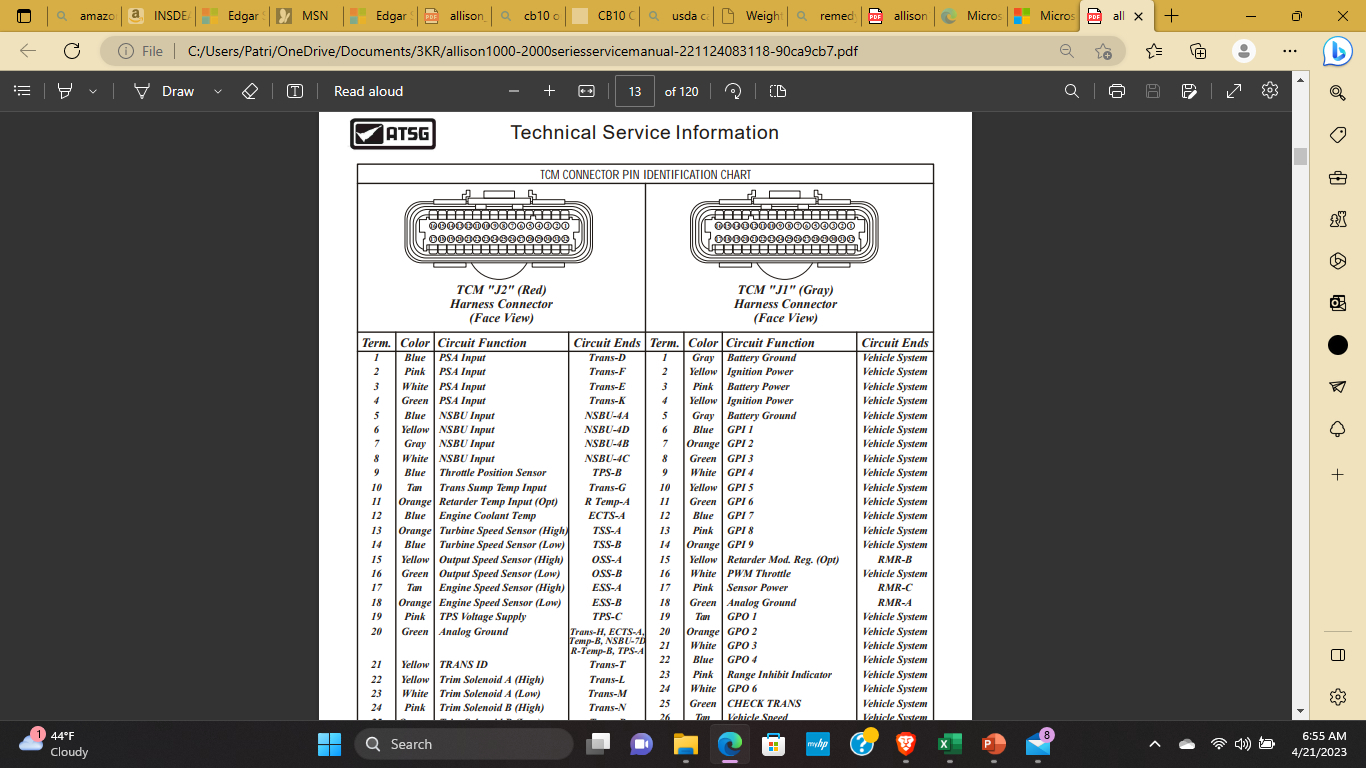Viewport: 1366px width, 768px height.
Task: Select the PDF highlight tool
Action: 66,91
